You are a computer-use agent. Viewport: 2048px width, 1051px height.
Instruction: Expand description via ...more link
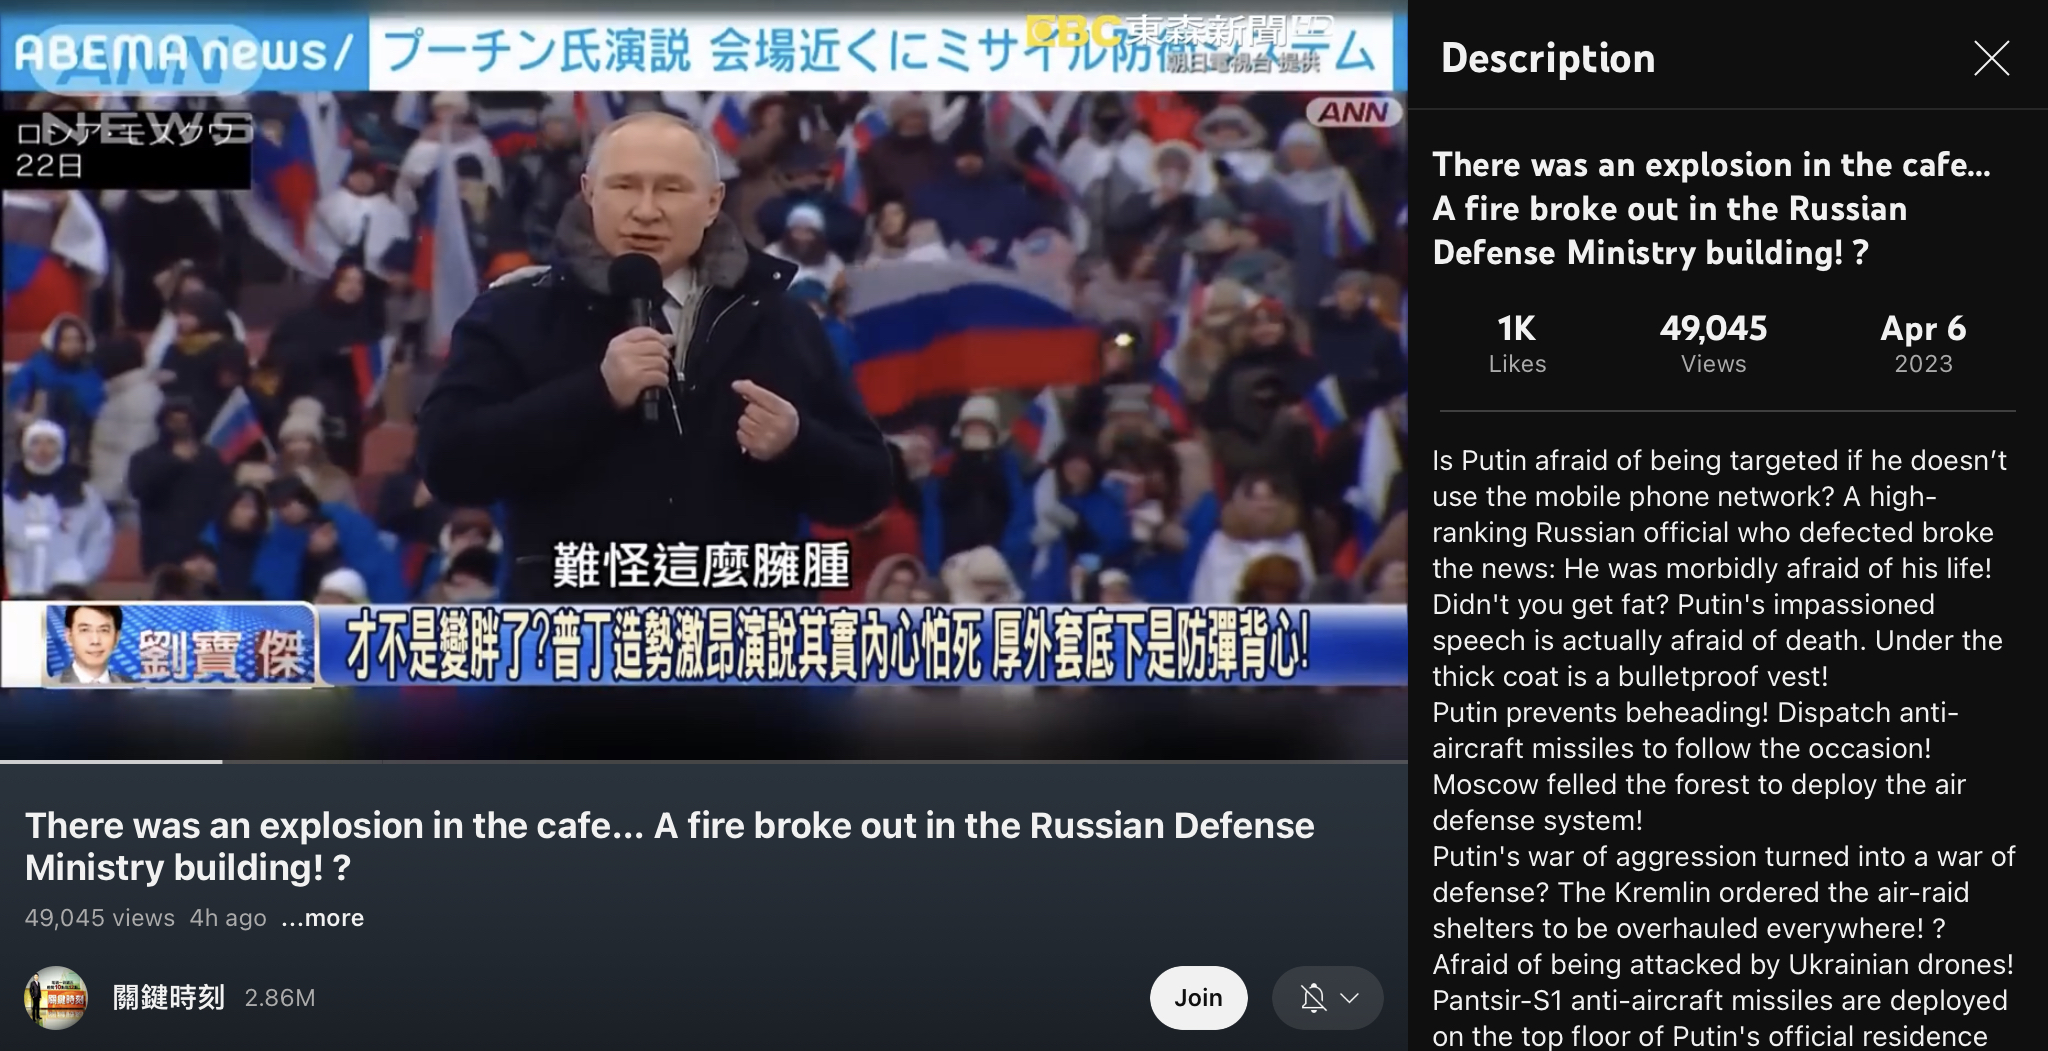point(322,918)
